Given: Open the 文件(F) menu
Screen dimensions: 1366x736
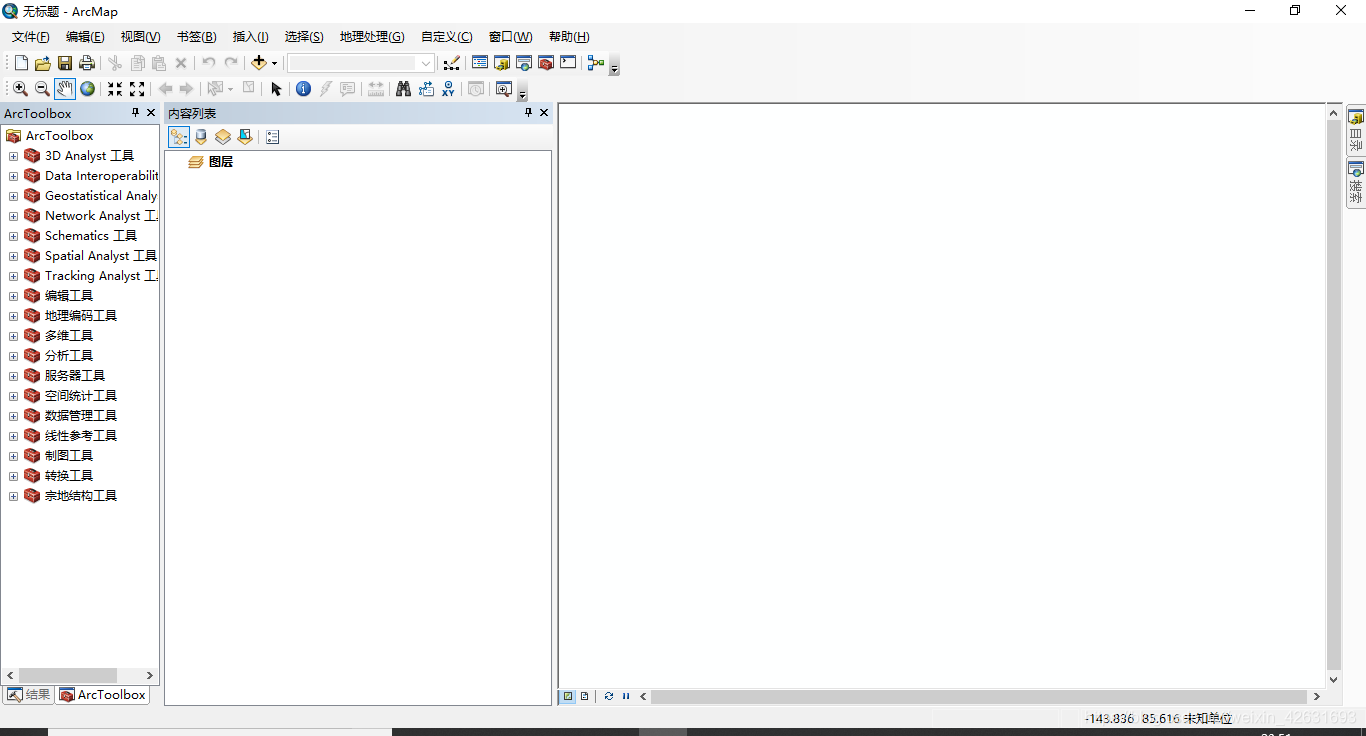Looking at the screenshot, I should click(x=31, y=37).
